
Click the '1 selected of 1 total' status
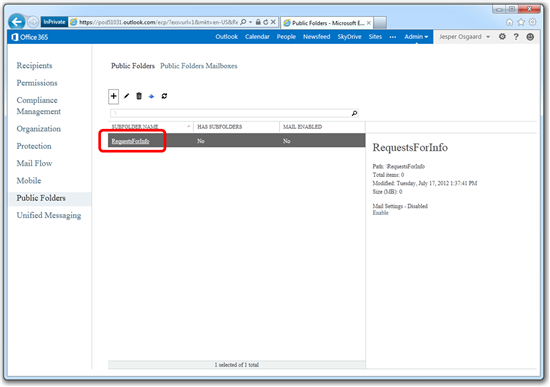[237, 365]
